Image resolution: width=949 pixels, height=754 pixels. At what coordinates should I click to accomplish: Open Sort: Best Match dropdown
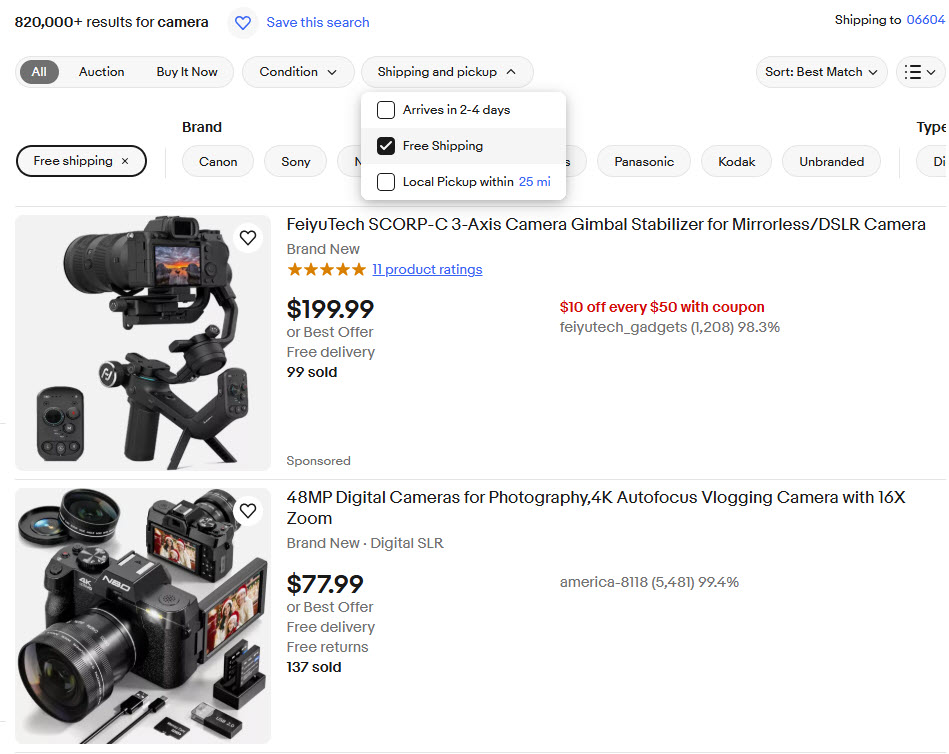point(821,72)
